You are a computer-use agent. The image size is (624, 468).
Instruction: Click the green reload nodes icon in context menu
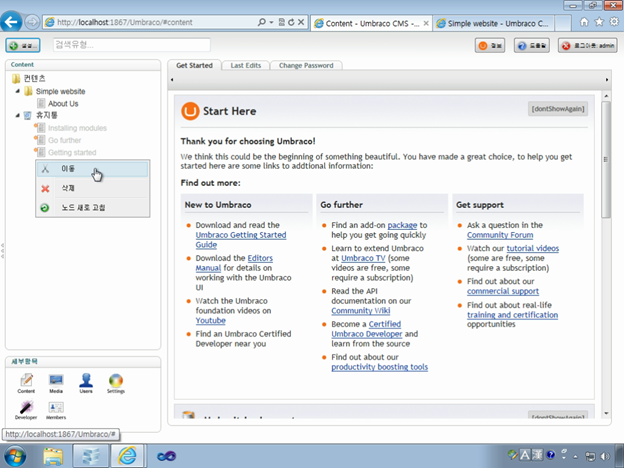(x=45, y=208)
